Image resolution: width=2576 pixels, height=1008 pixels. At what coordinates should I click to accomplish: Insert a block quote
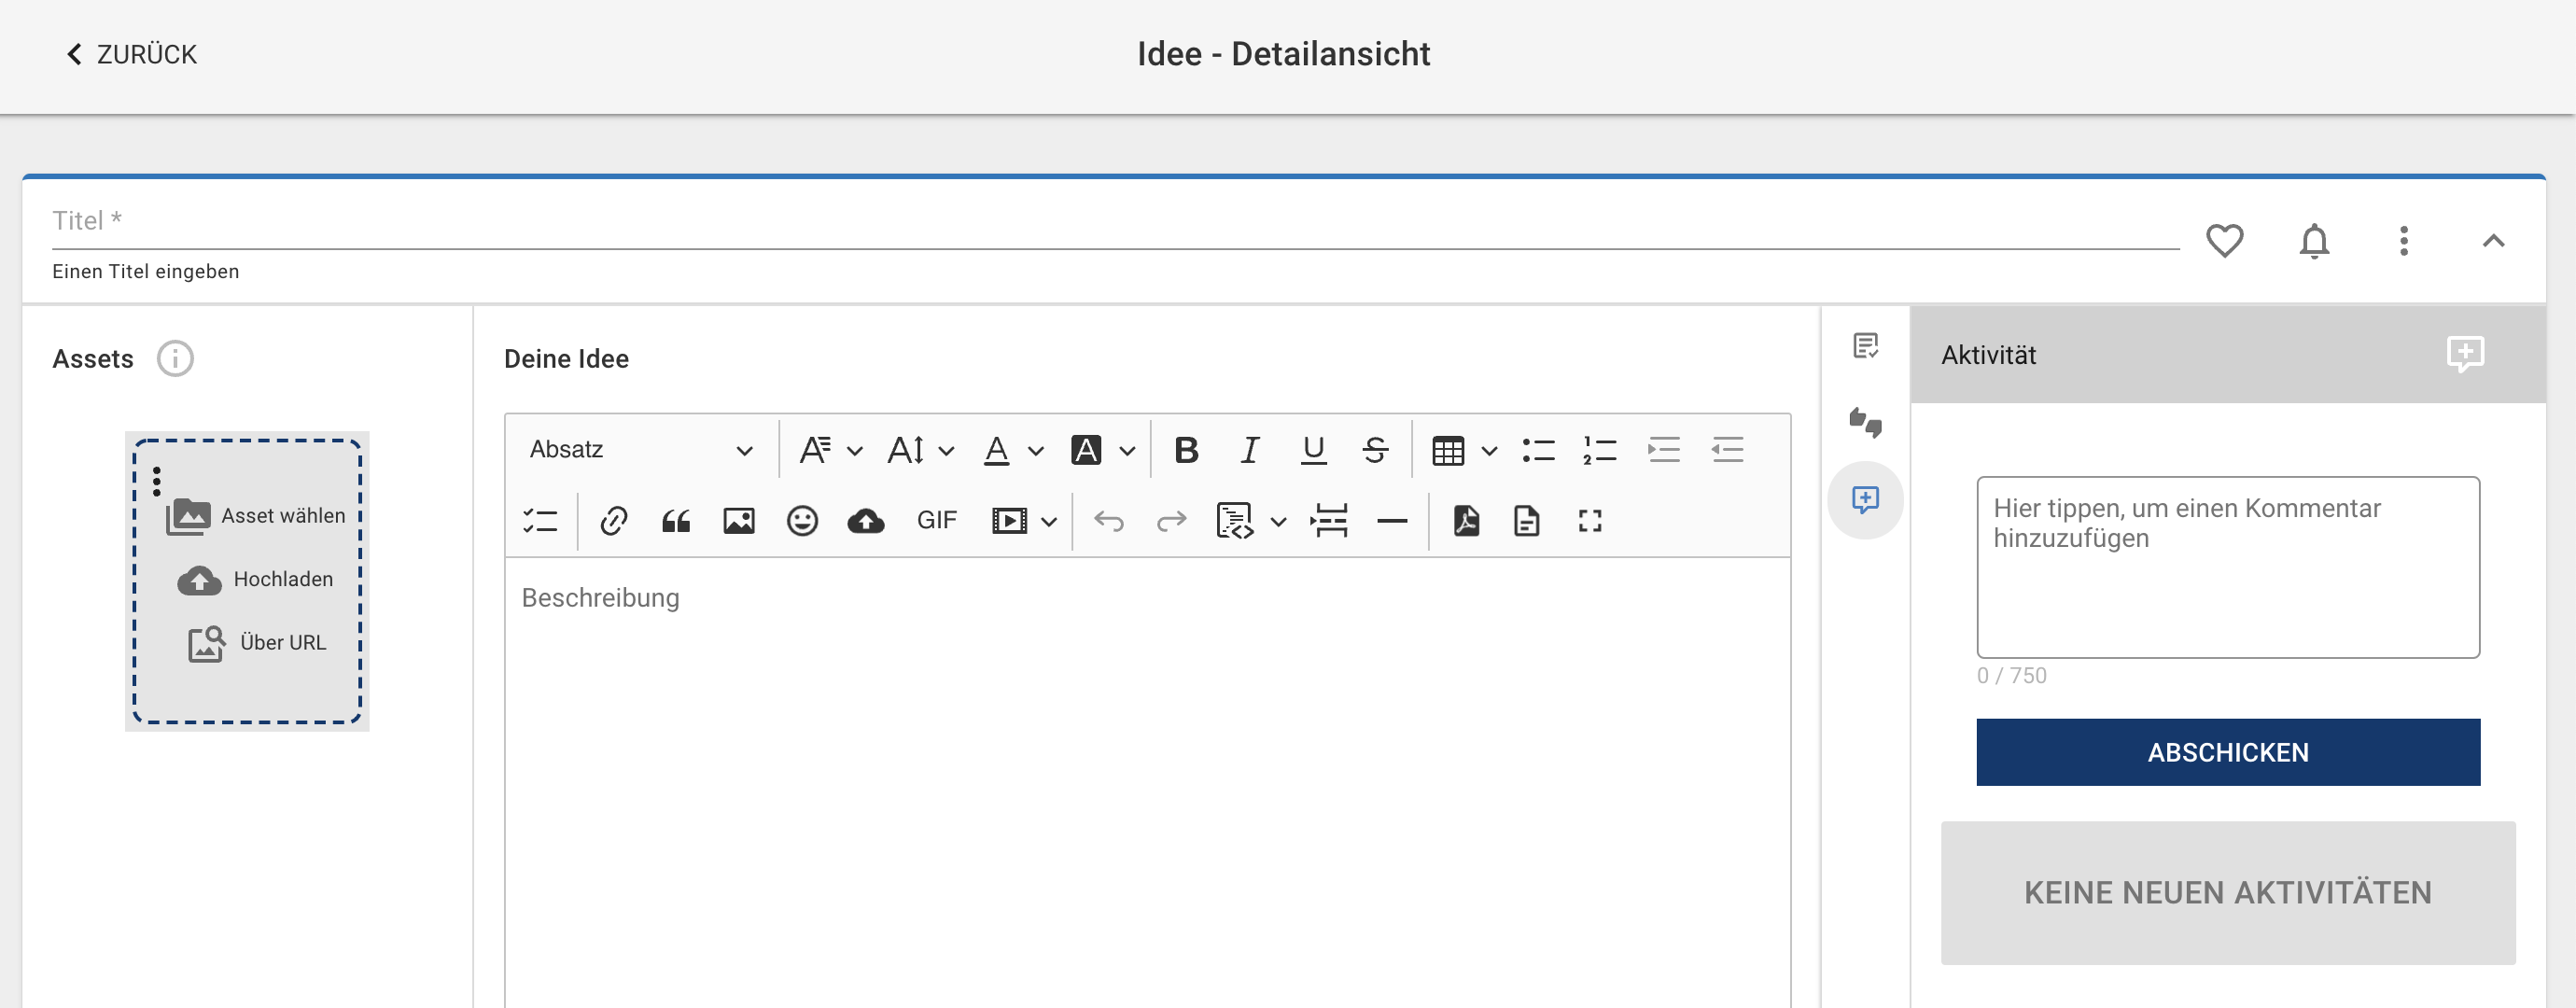click(676, 521)
